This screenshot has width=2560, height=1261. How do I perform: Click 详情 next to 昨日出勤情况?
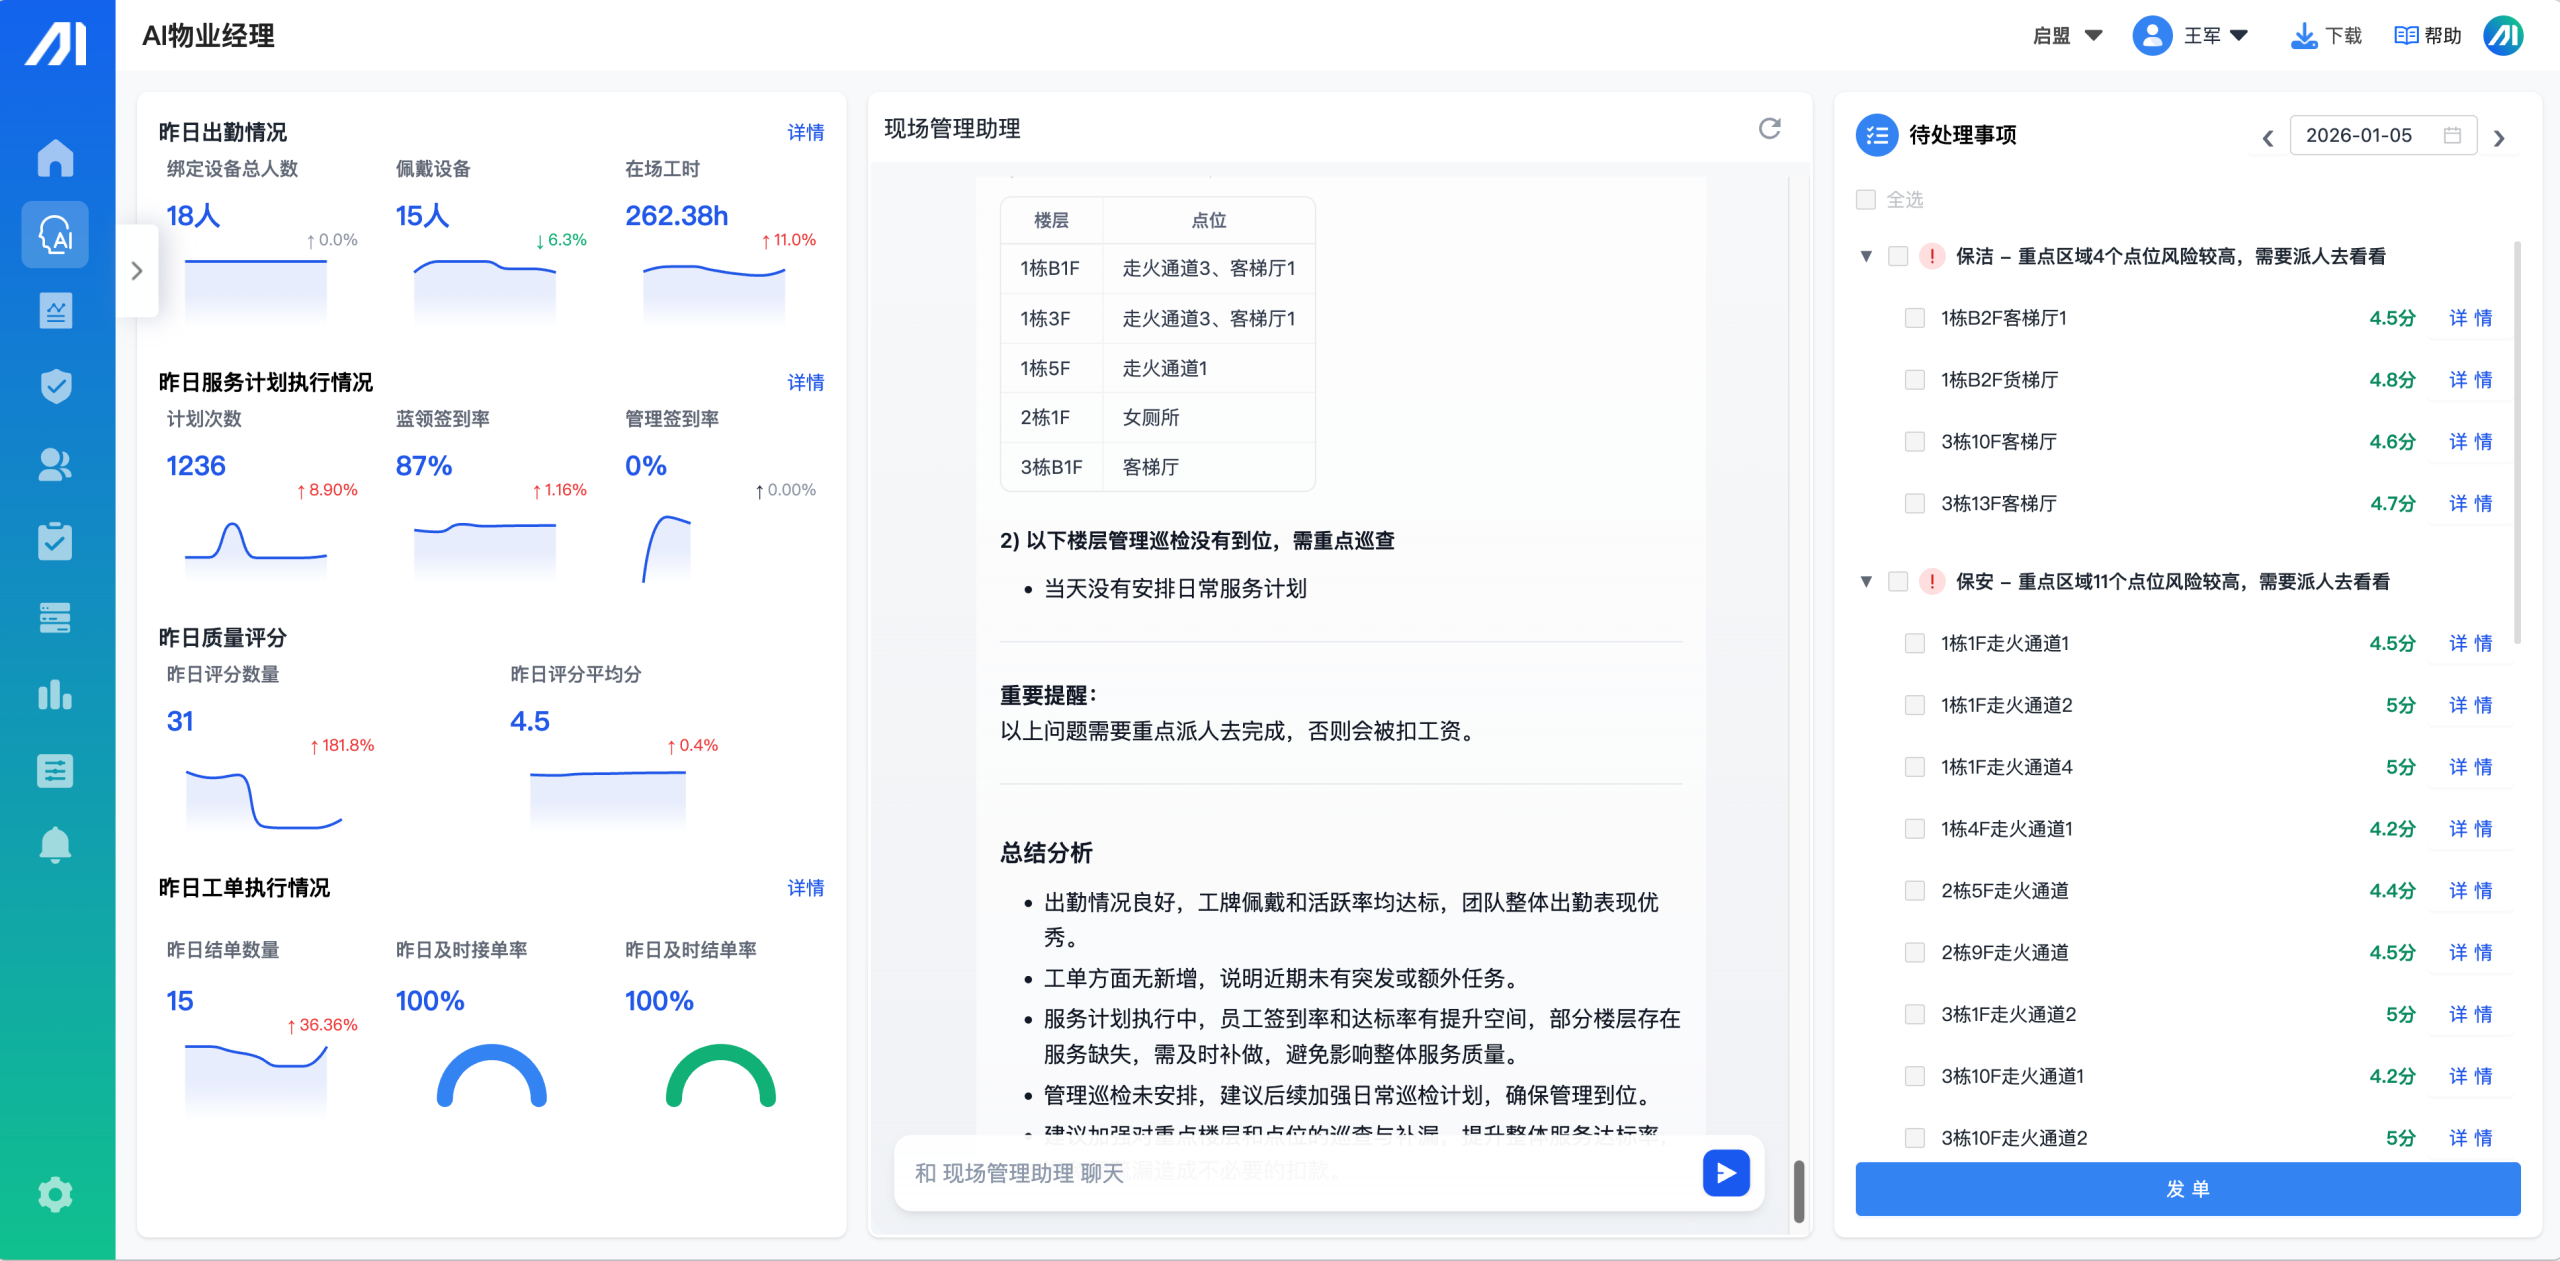pos(804,132)
